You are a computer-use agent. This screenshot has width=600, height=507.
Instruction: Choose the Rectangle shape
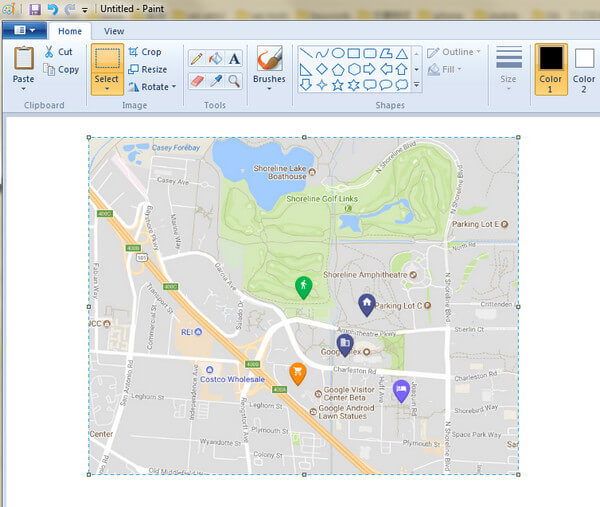pos(354,53)
